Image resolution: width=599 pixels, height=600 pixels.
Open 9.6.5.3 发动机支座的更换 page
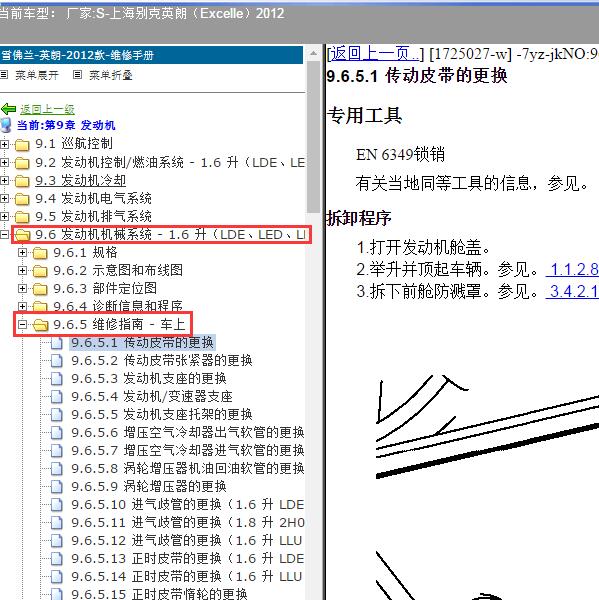(149, 379)
